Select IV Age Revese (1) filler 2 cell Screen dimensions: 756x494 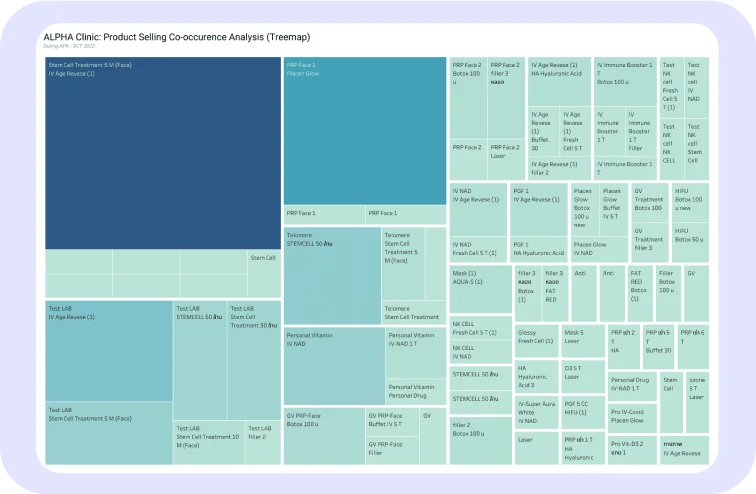click(x=559, y=168)
